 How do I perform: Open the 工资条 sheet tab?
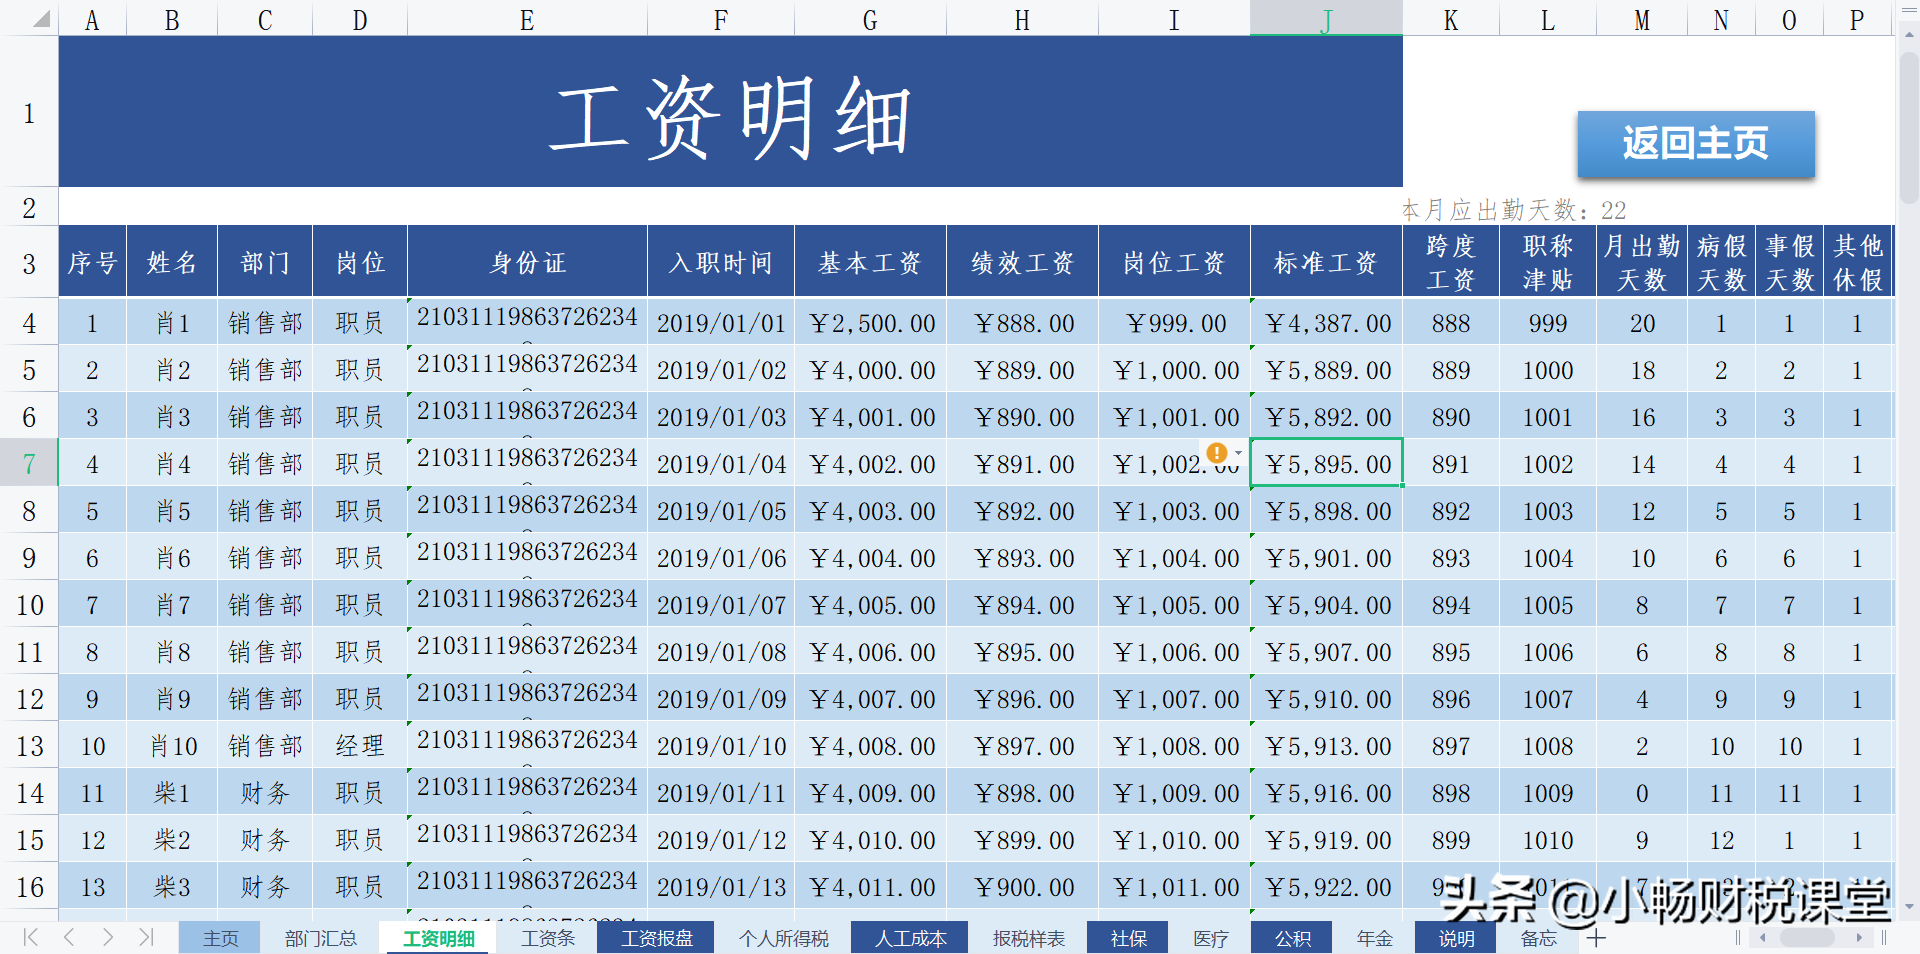point(546,938)
